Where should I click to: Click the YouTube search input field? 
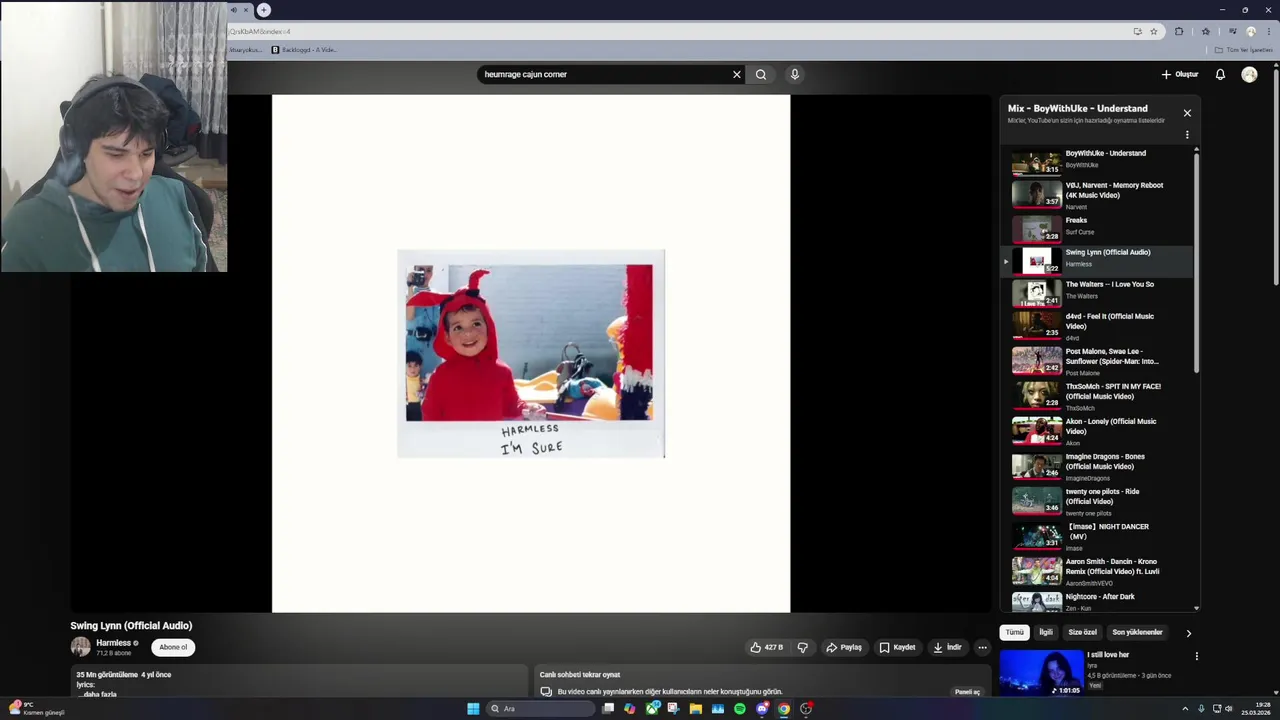point(604,74)
